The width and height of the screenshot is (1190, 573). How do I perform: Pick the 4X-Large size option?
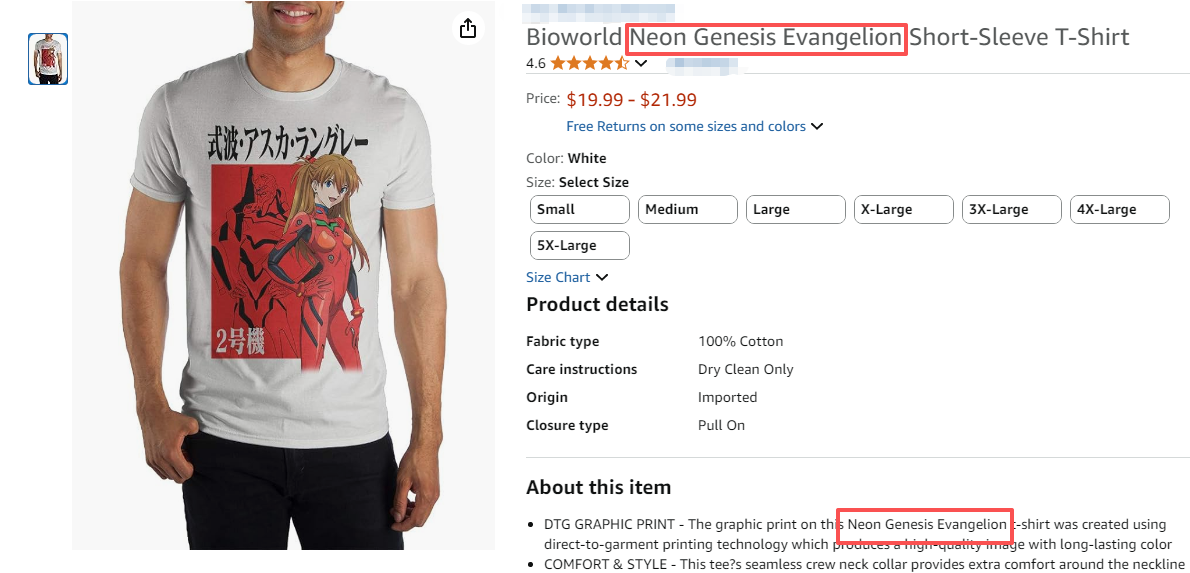1119,209
